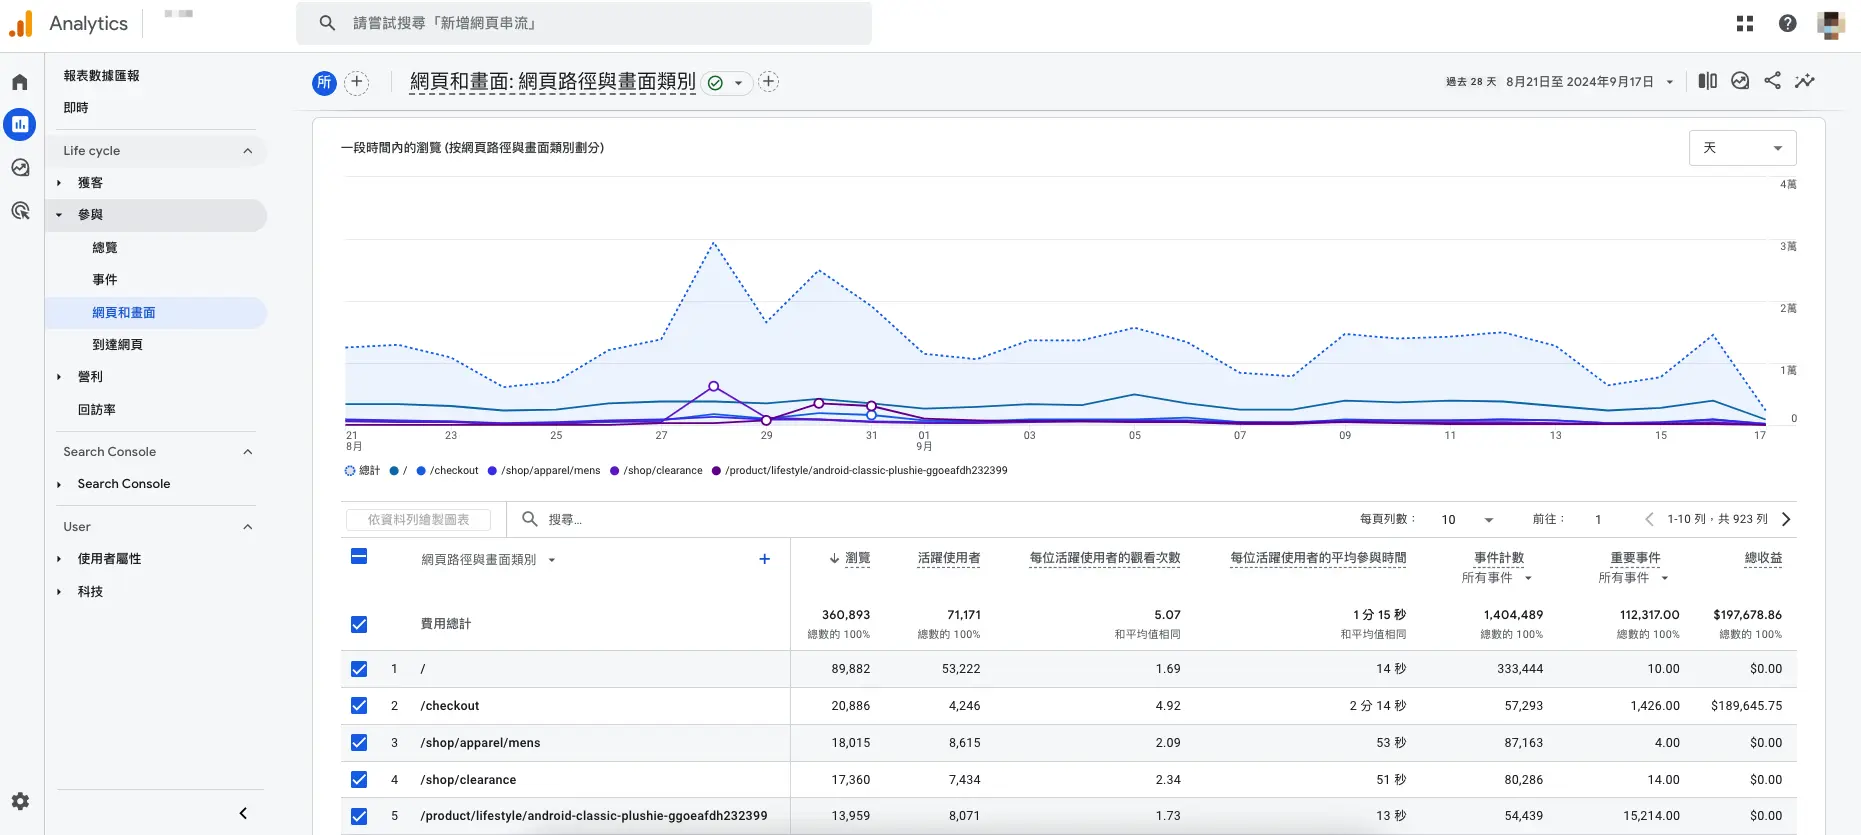The width and height of the screenshot is (1861, 835).
Task: Open the Advertising icon in left rail
Action: (x=20, y=210)
